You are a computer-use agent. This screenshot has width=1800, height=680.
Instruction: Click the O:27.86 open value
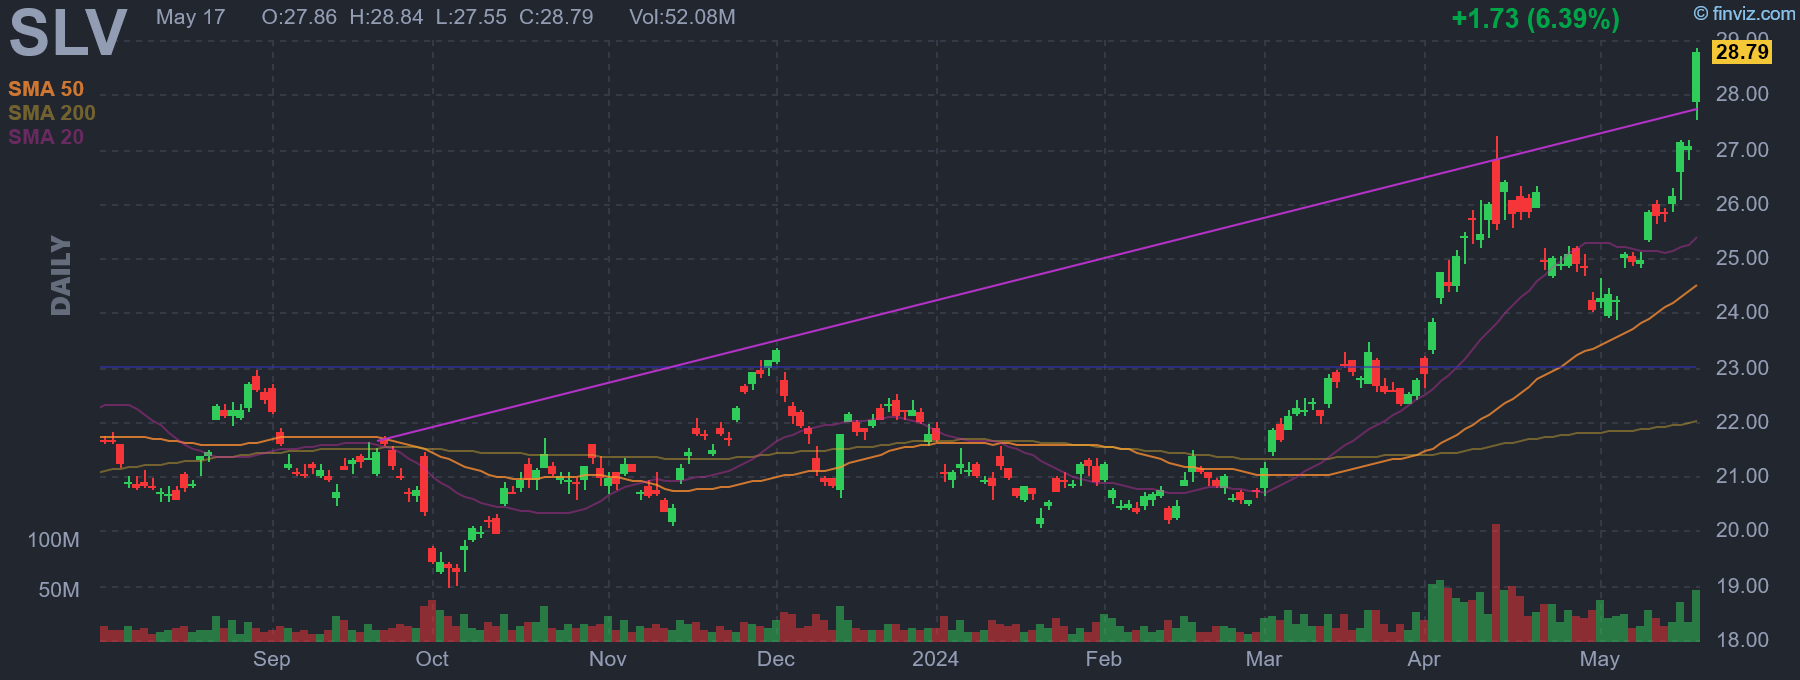click(x=299, y=17)
